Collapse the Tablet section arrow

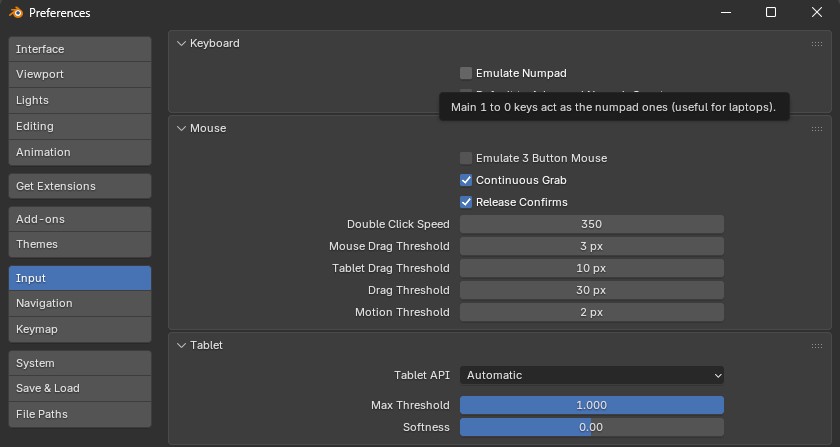click(x=181, y=345)
